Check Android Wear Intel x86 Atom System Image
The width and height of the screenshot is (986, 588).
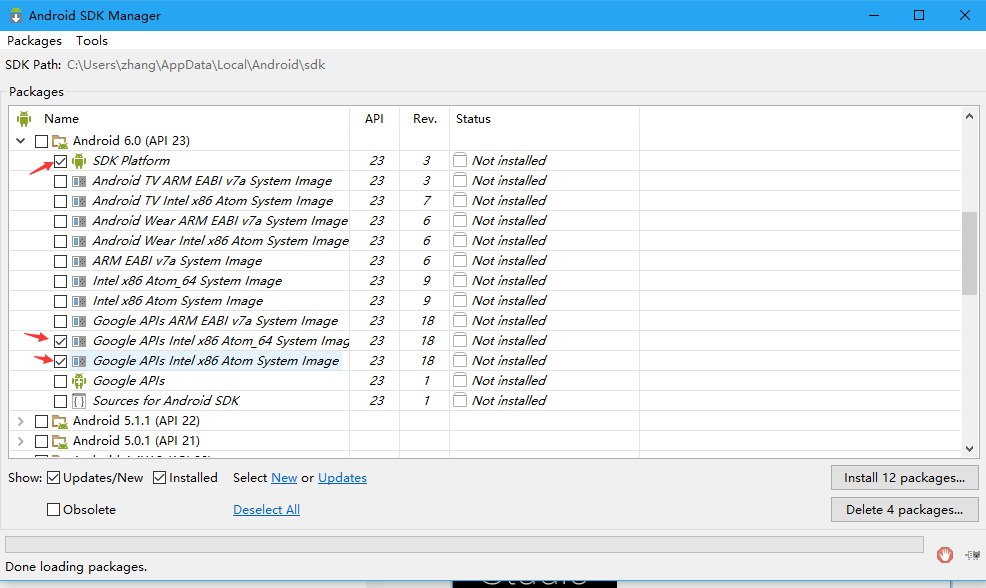pyautogui.click(x=60, y=241)
